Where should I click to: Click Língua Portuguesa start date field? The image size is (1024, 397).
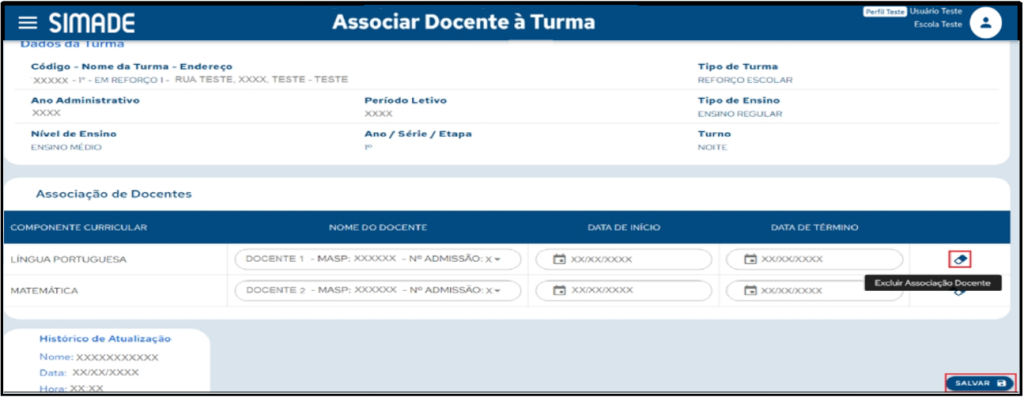[623, 259]
